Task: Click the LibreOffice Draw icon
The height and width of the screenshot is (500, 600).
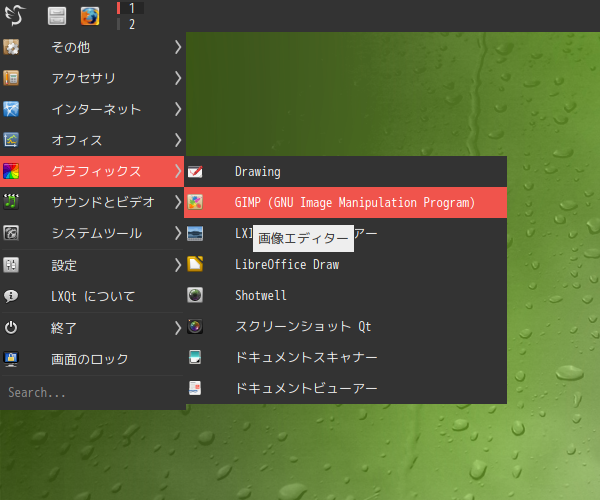Action: click(x=195, y=264)
